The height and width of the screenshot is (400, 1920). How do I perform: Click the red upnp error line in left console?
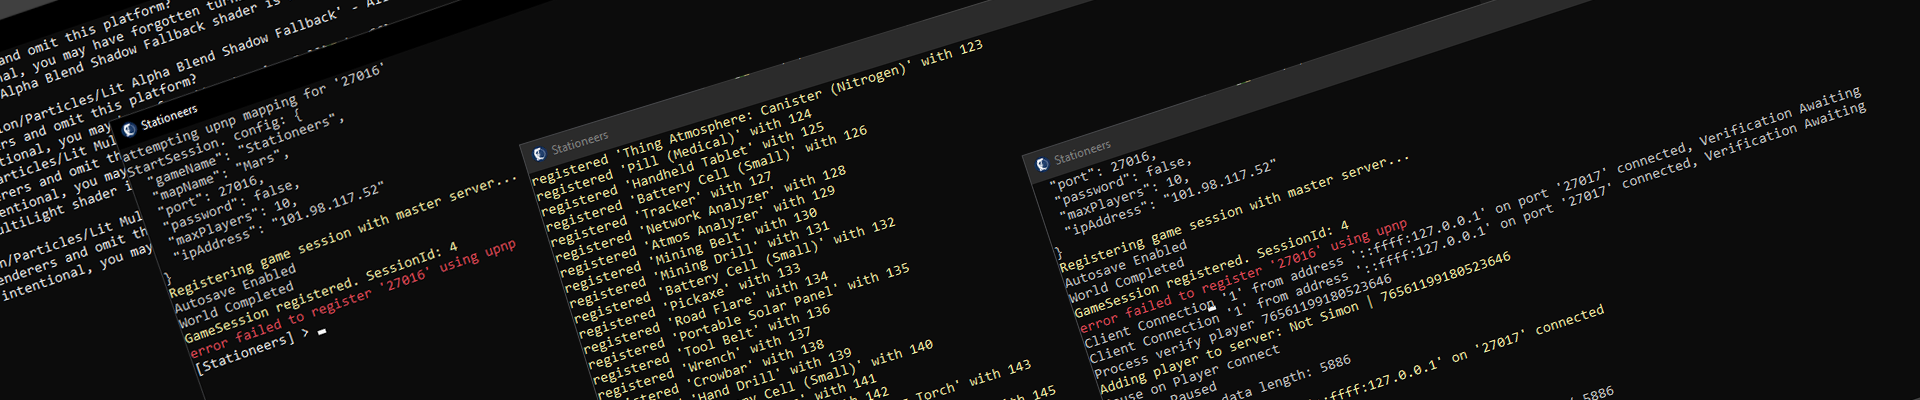click(352, 299)
